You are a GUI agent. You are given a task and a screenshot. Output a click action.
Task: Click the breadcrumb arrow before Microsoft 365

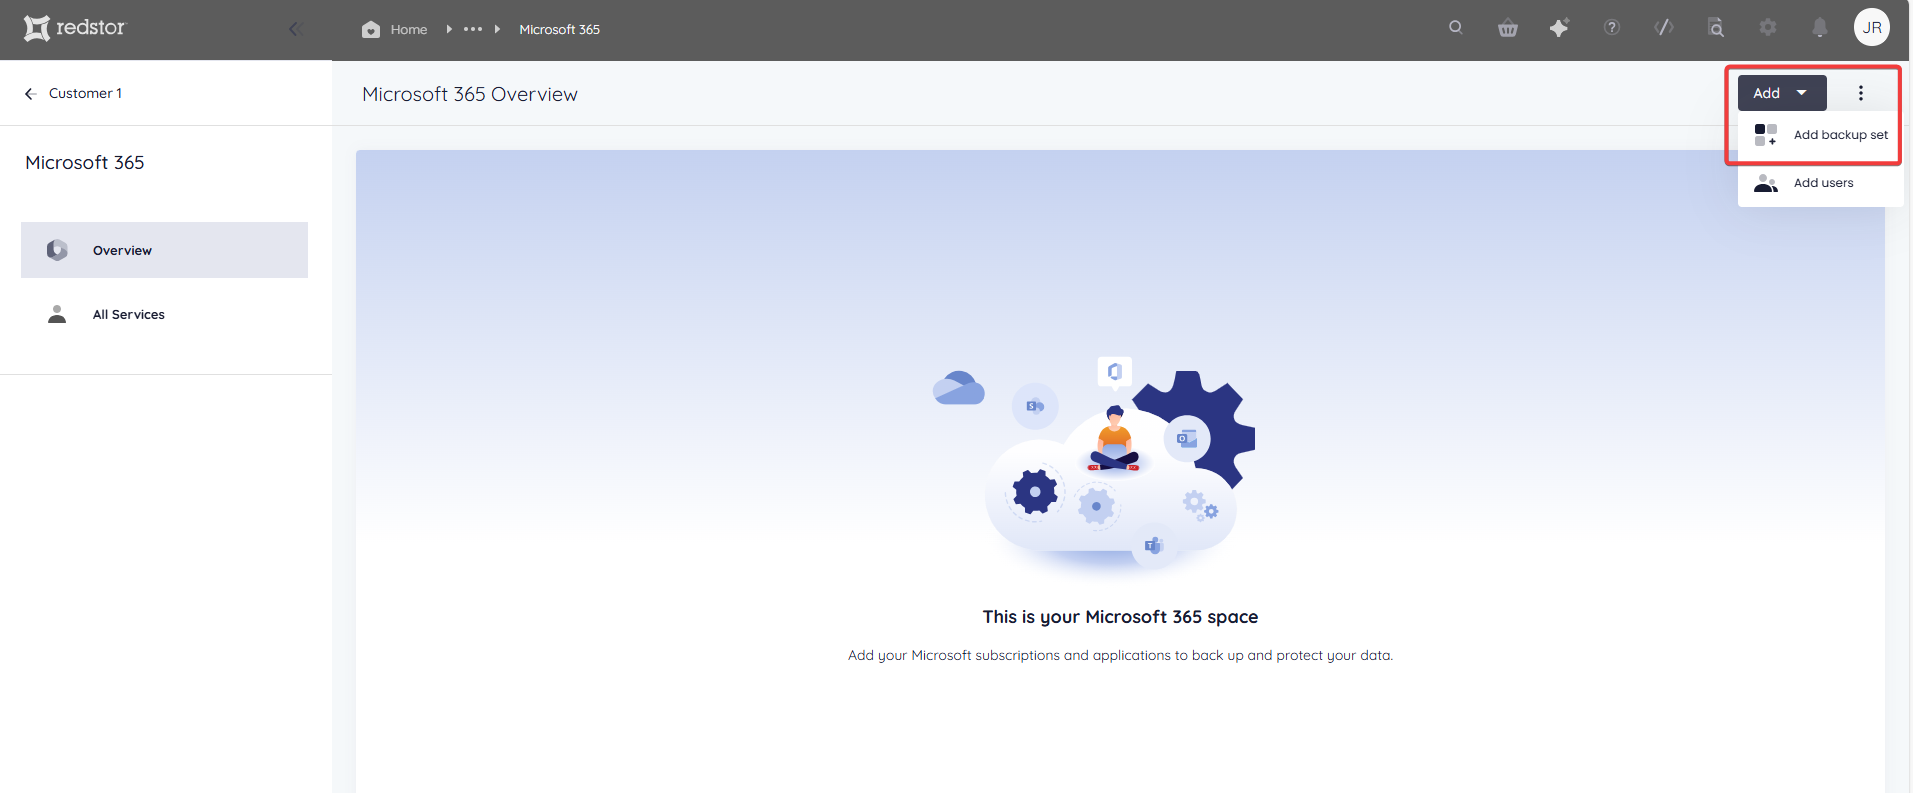pos(497,29)
